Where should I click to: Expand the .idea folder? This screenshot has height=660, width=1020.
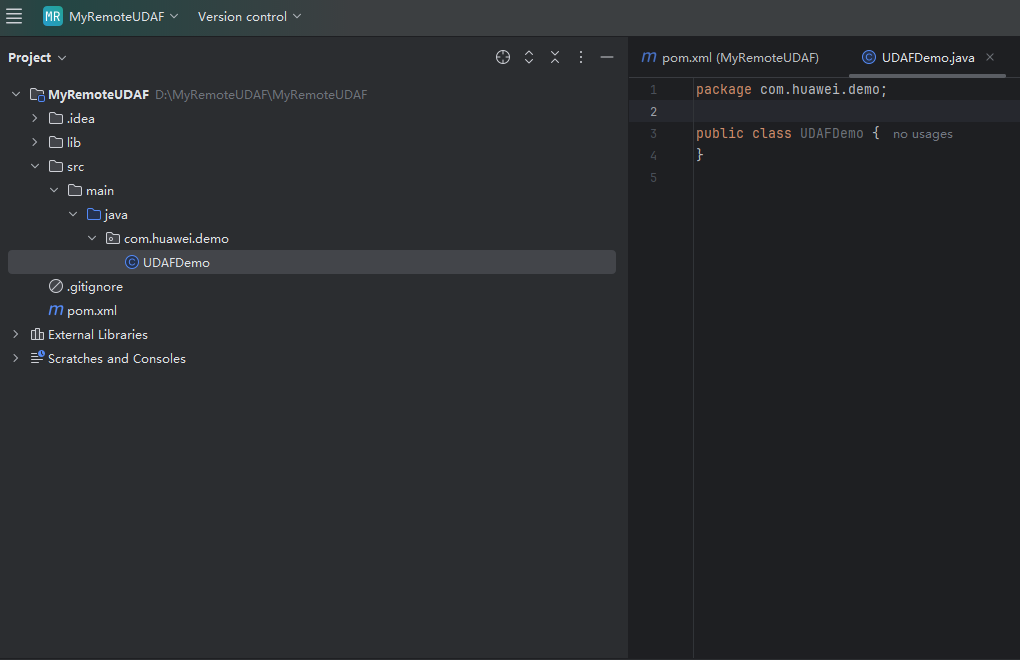click(34, 118)
